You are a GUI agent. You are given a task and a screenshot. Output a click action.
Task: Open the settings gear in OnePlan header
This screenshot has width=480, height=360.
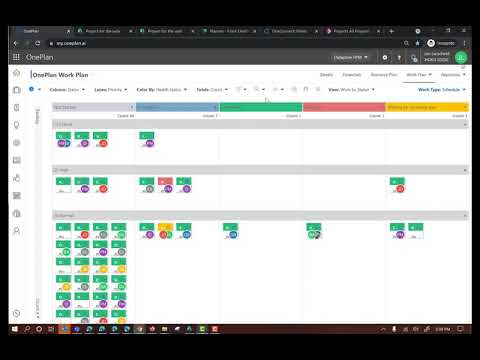click(385, 57)
